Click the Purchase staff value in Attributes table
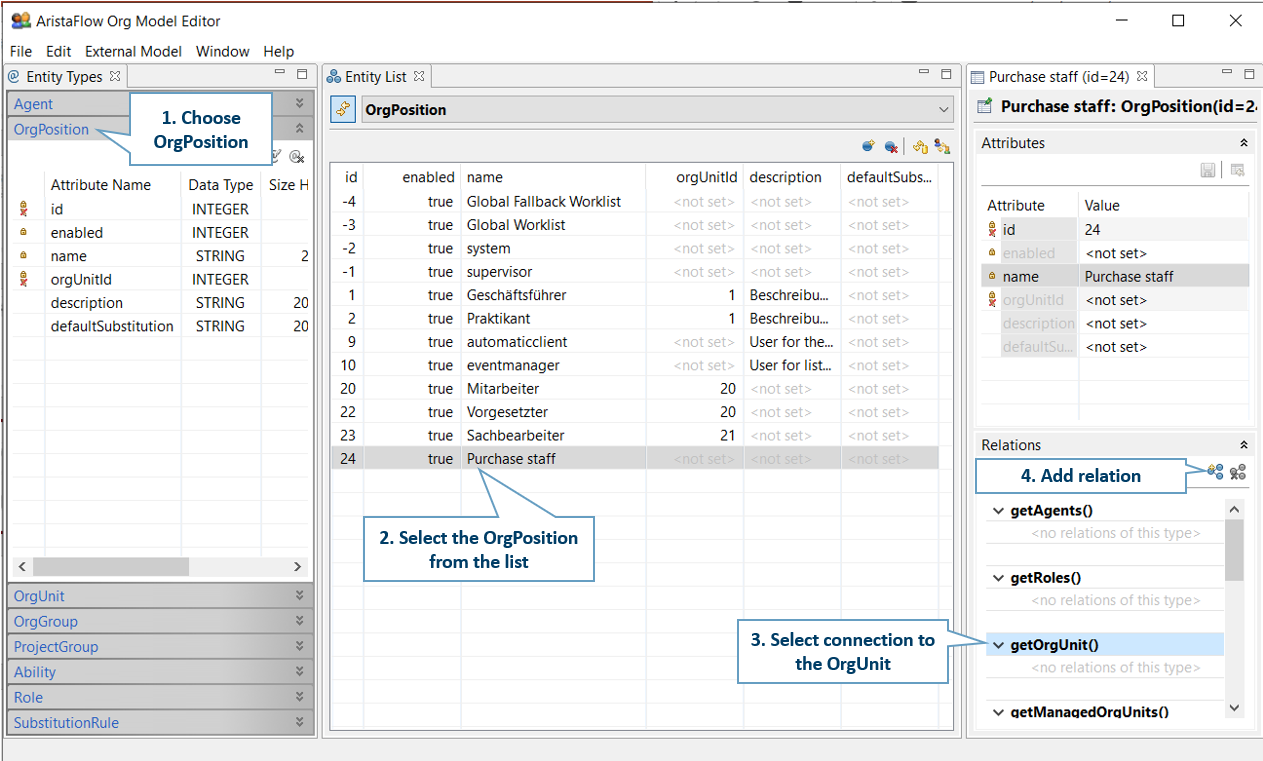 pos(1129,276)
